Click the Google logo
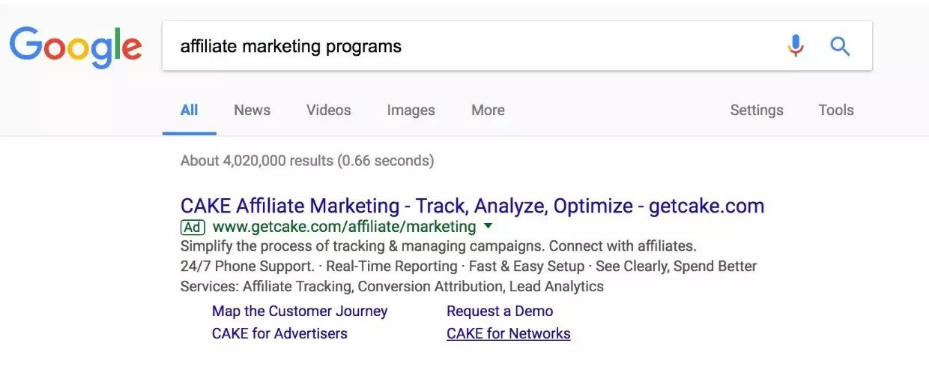 point(75,47)
